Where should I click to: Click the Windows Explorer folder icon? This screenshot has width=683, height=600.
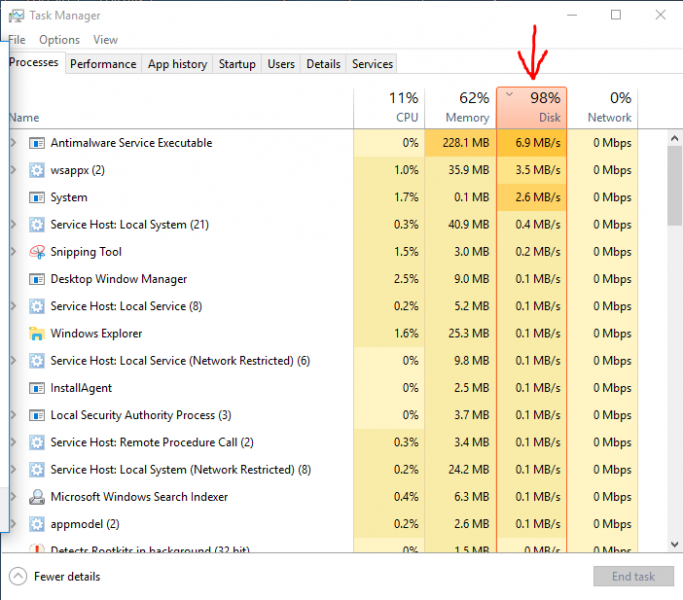38,334
